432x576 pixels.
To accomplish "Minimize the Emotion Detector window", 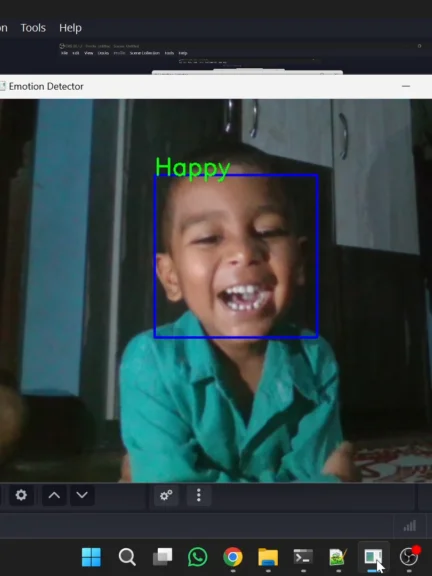I will point(406,86).
